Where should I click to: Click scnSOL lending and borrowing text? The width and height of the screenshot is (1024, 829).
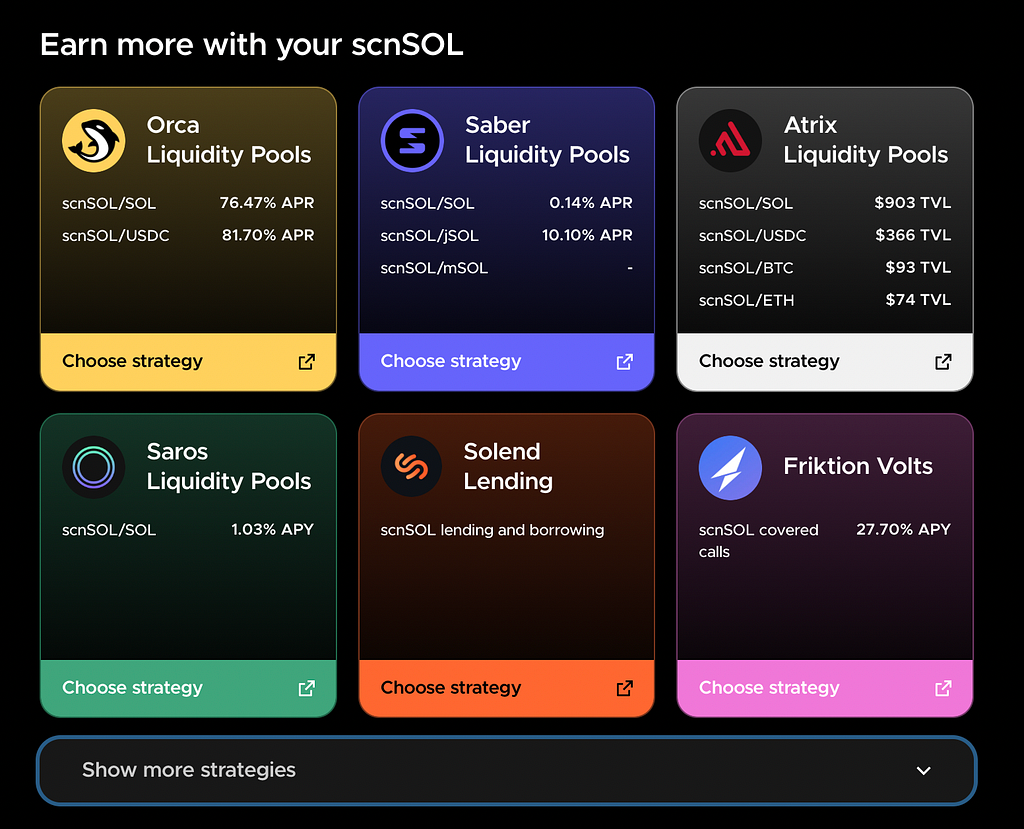(x=492, y=530)
